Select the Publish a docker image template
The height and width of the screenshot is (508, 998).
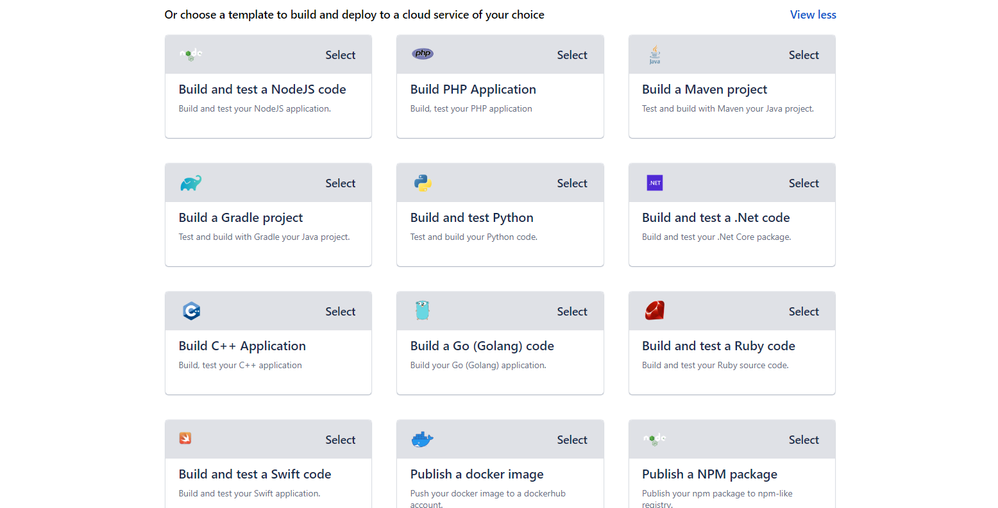[572, 440]
